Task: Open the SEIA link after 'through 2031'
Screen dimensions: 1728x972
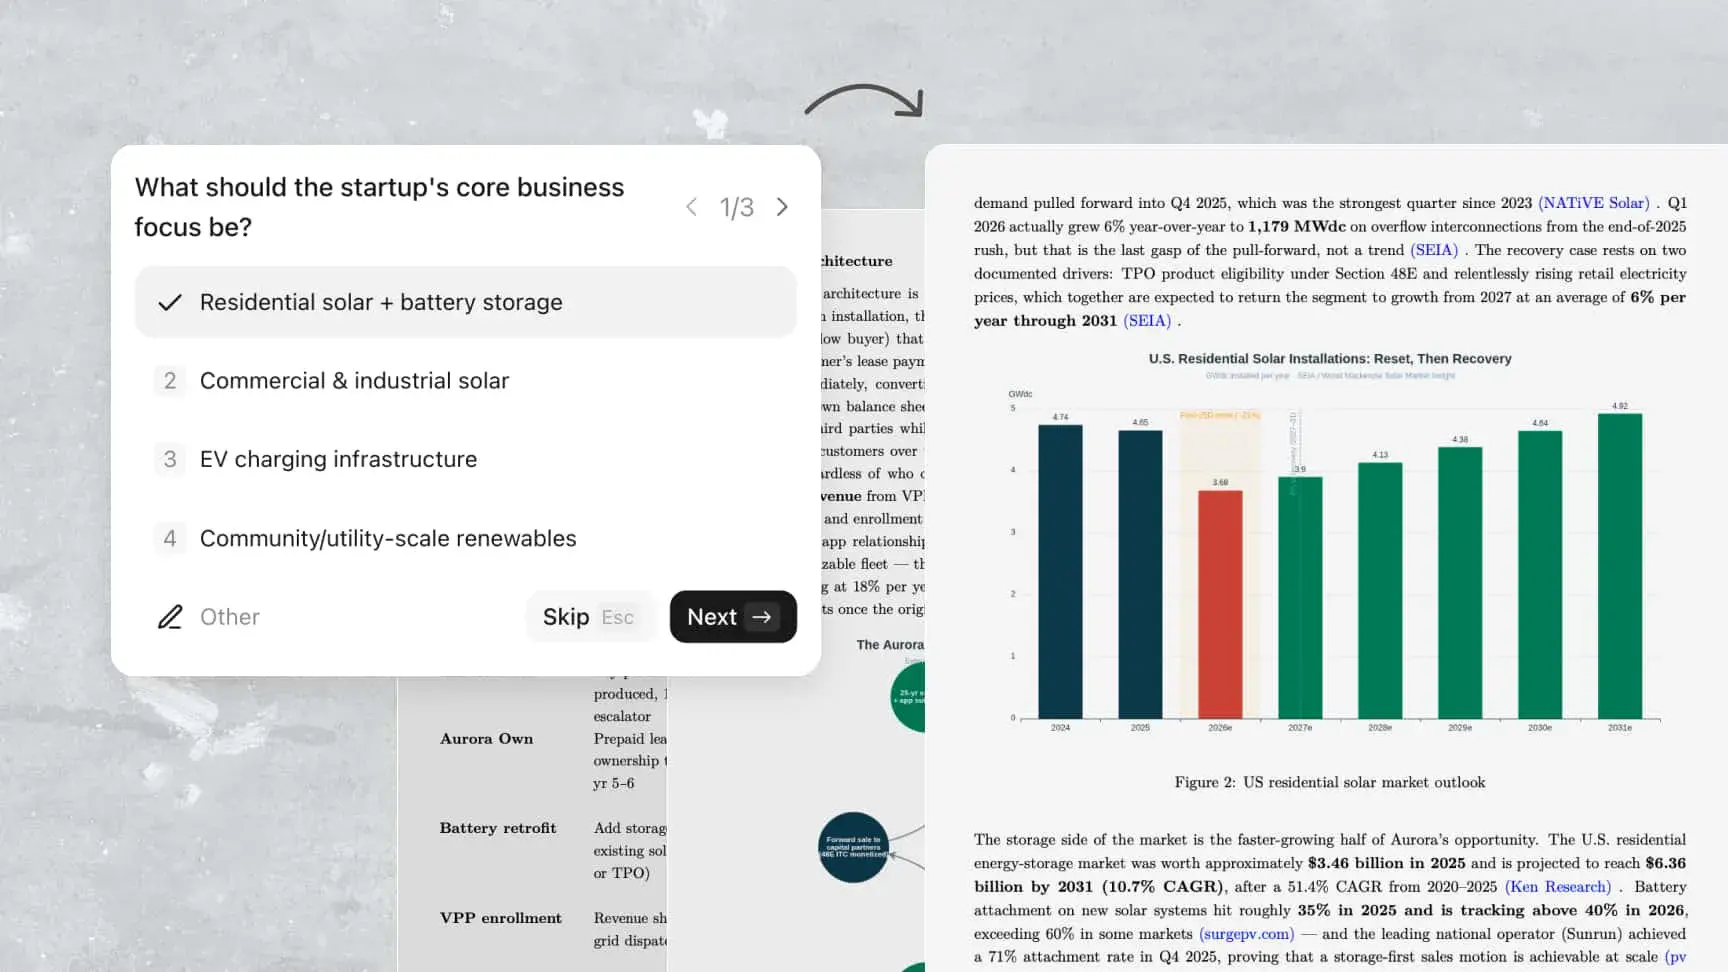Action: 1147,321
